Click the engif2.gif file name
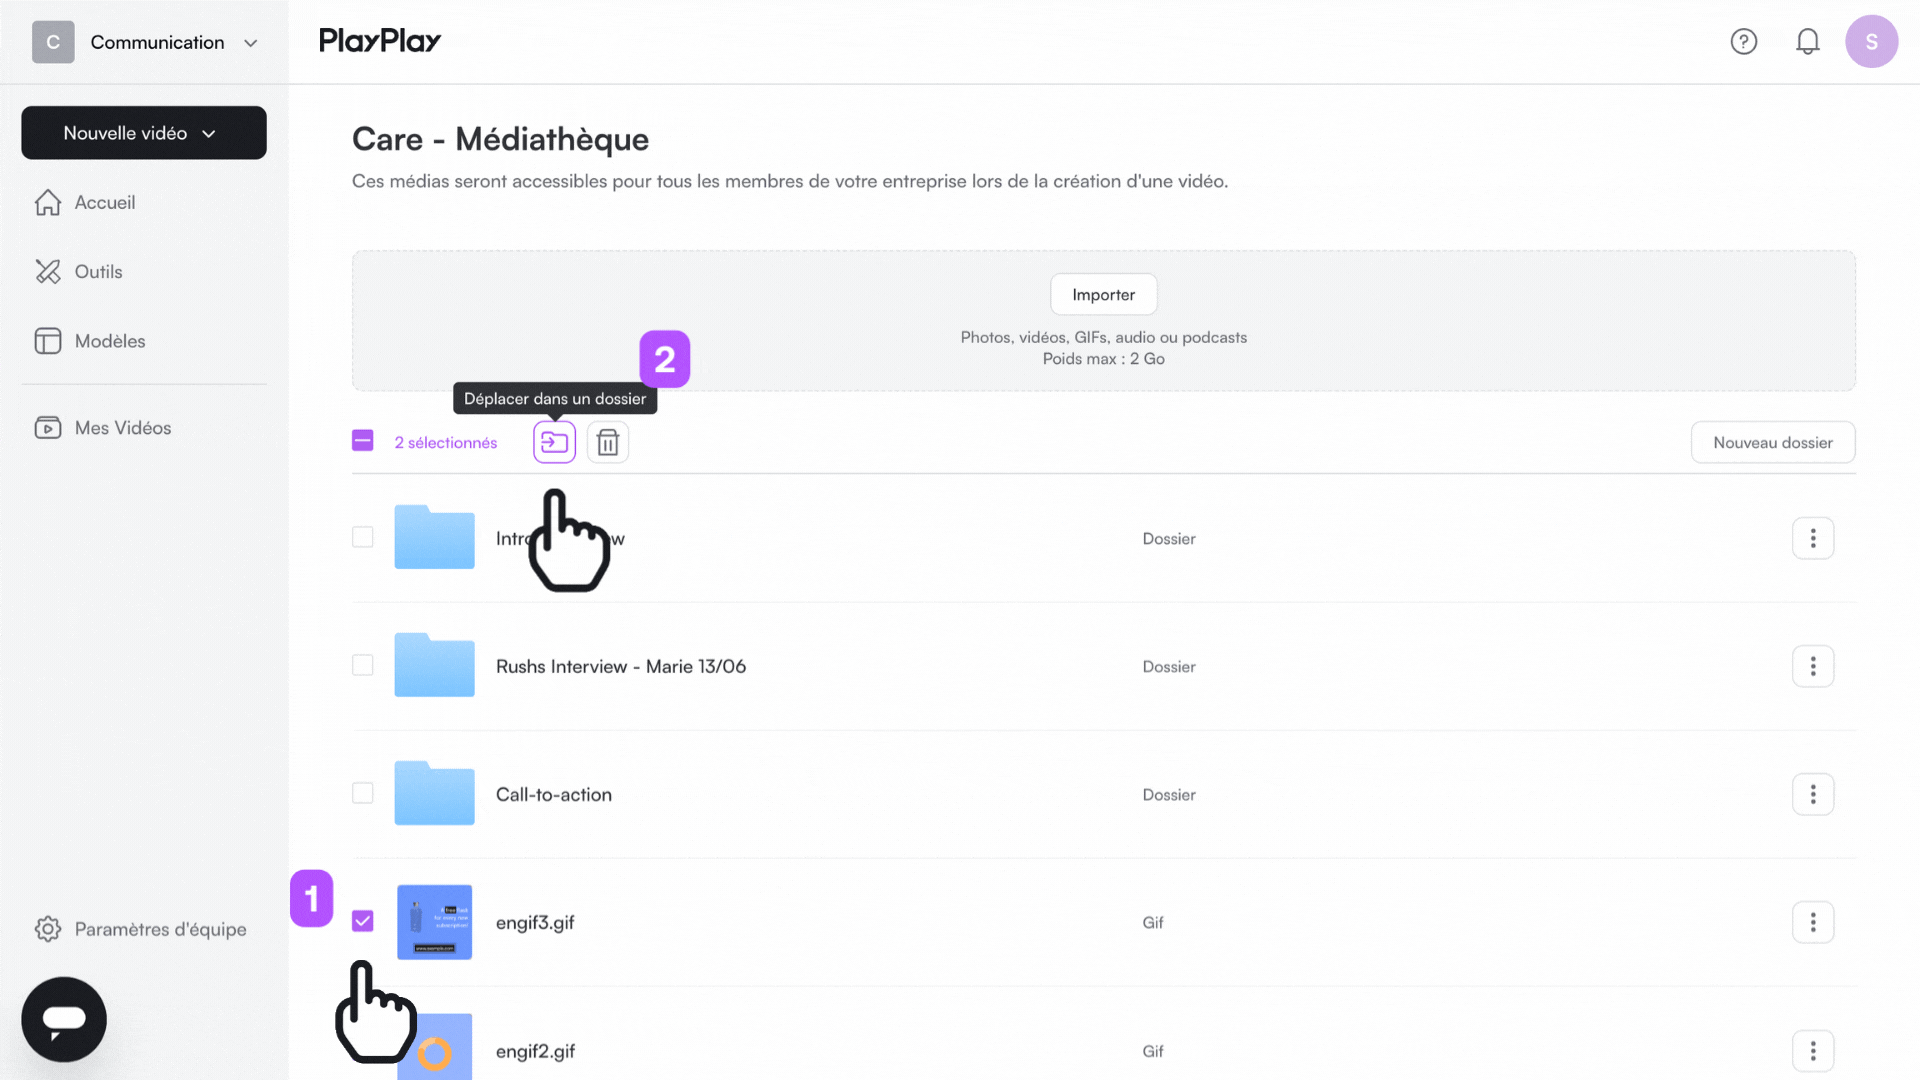1920x1080 pixels. click(535, 1051)
